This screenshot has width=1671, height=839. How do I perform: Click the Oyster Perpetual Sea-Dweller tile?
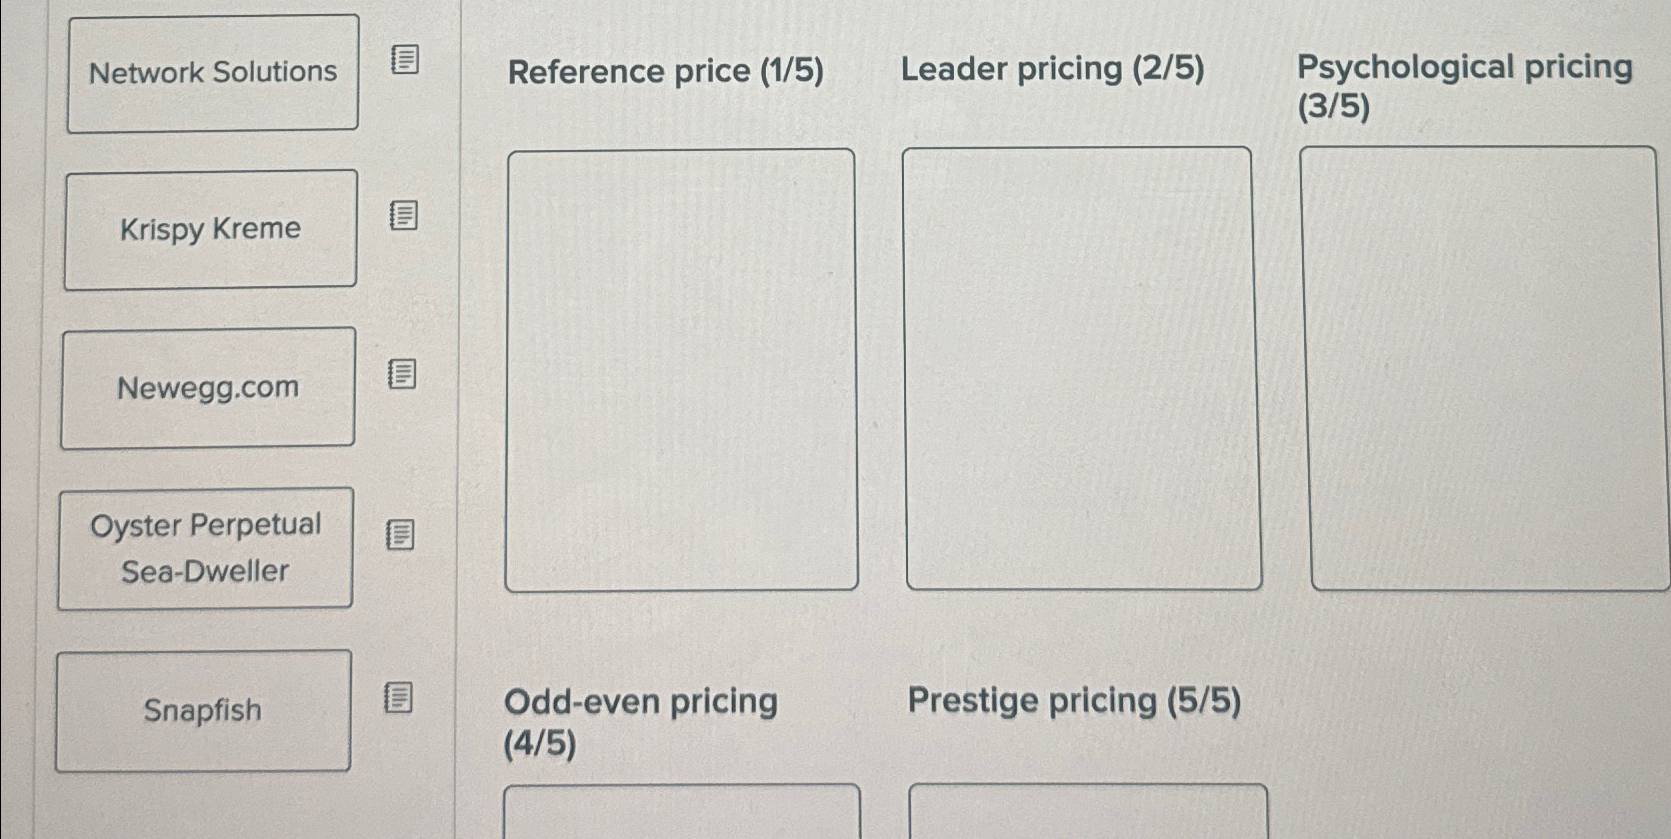point(206,548)
